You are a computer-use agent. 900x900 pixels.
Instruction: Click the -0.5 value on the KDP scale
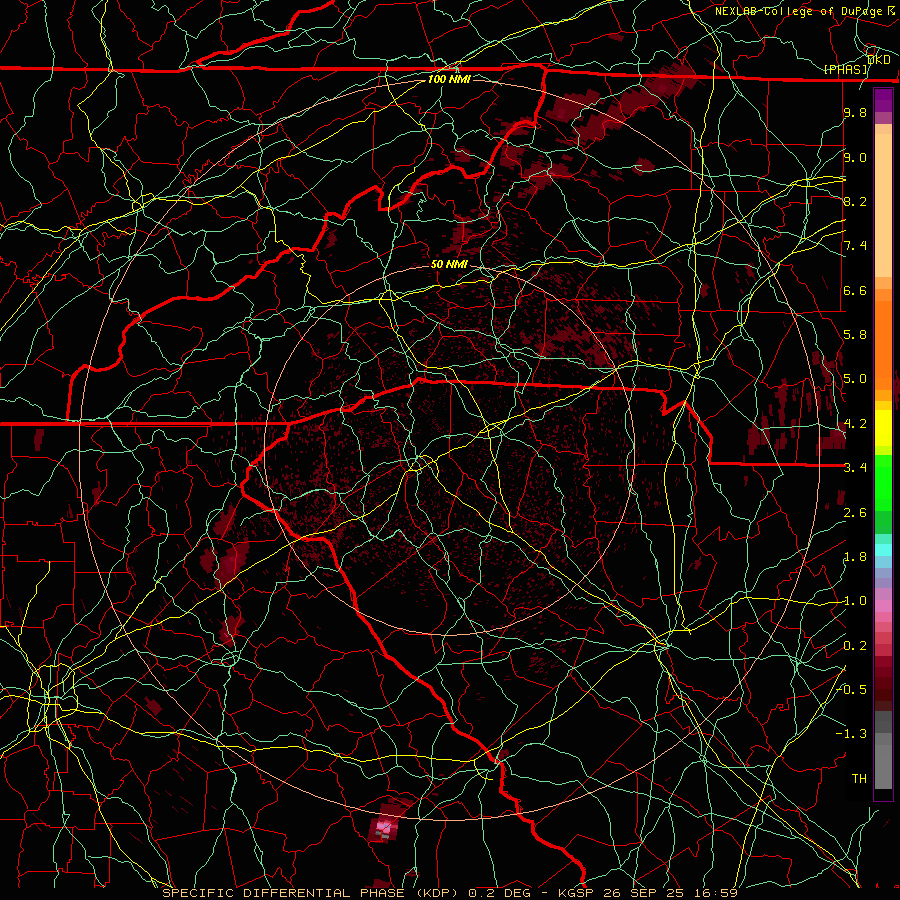tap(852, 689)
